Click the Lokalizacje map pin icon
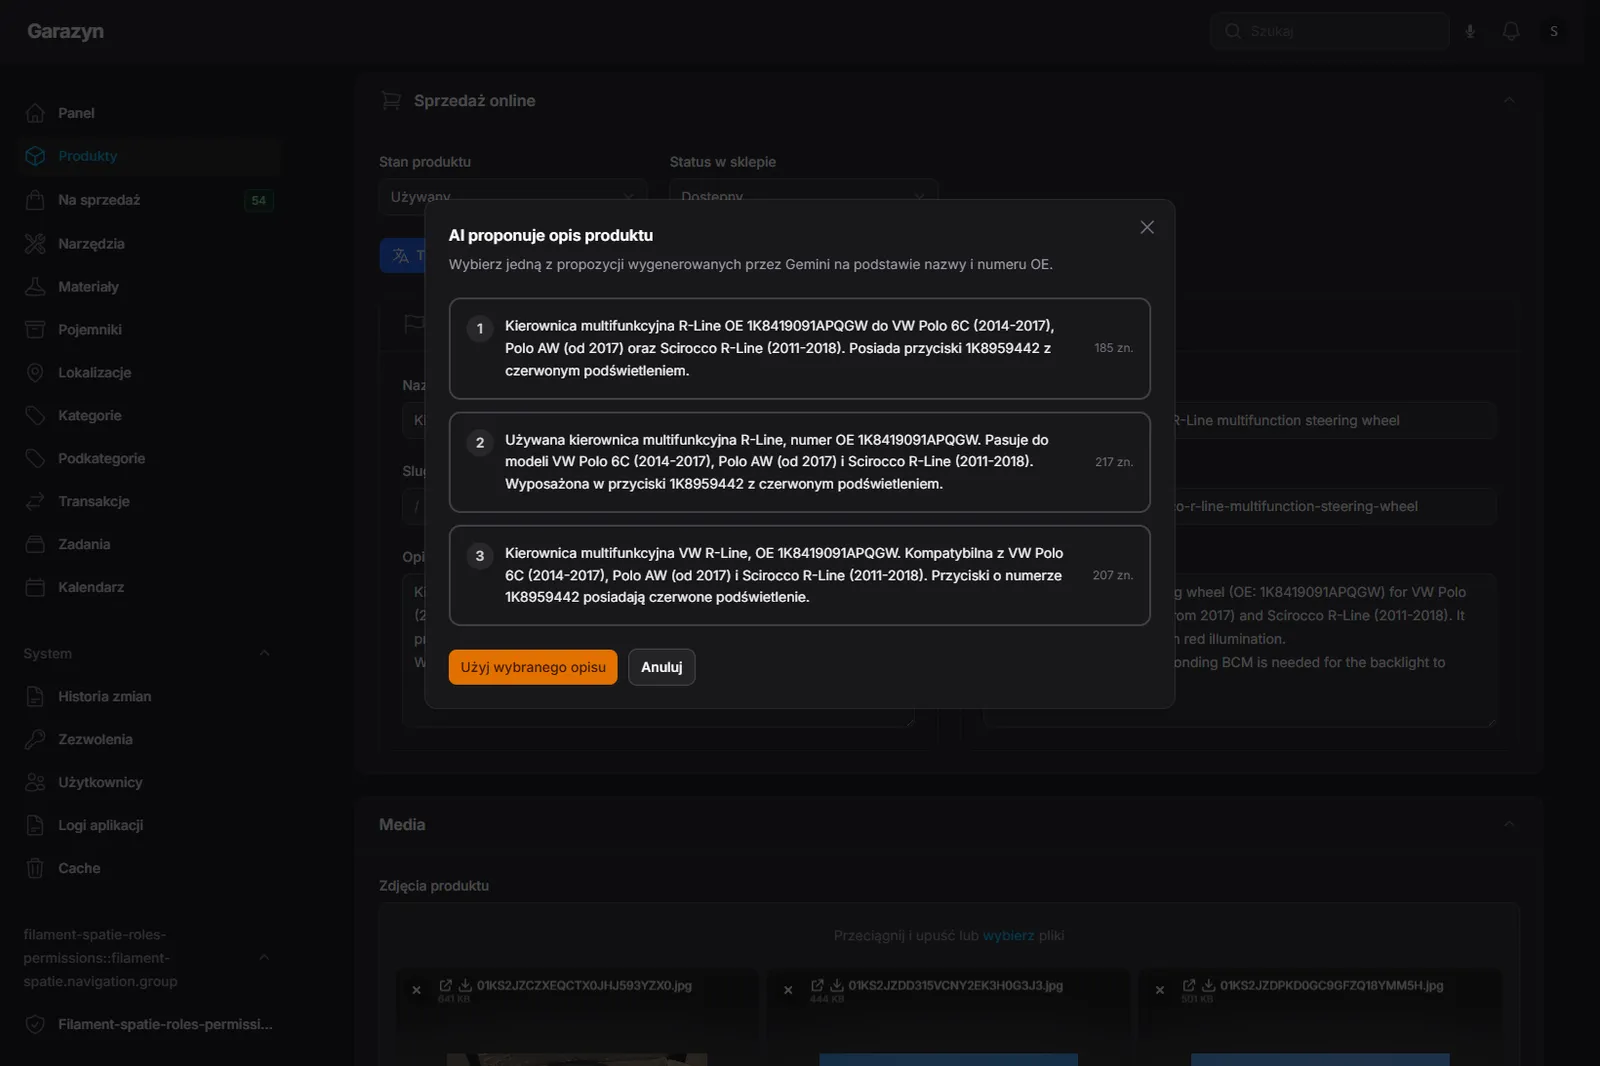The height and width of the screenshot is (1066, 1600). point(35,372)
